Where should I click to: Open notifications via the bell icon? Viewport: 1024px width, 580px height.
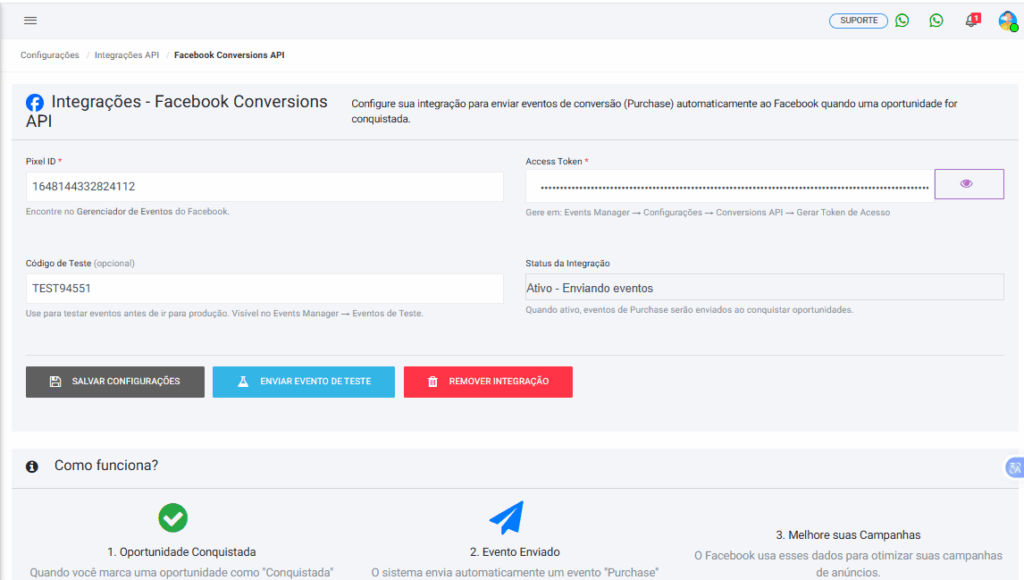[969, 21]
